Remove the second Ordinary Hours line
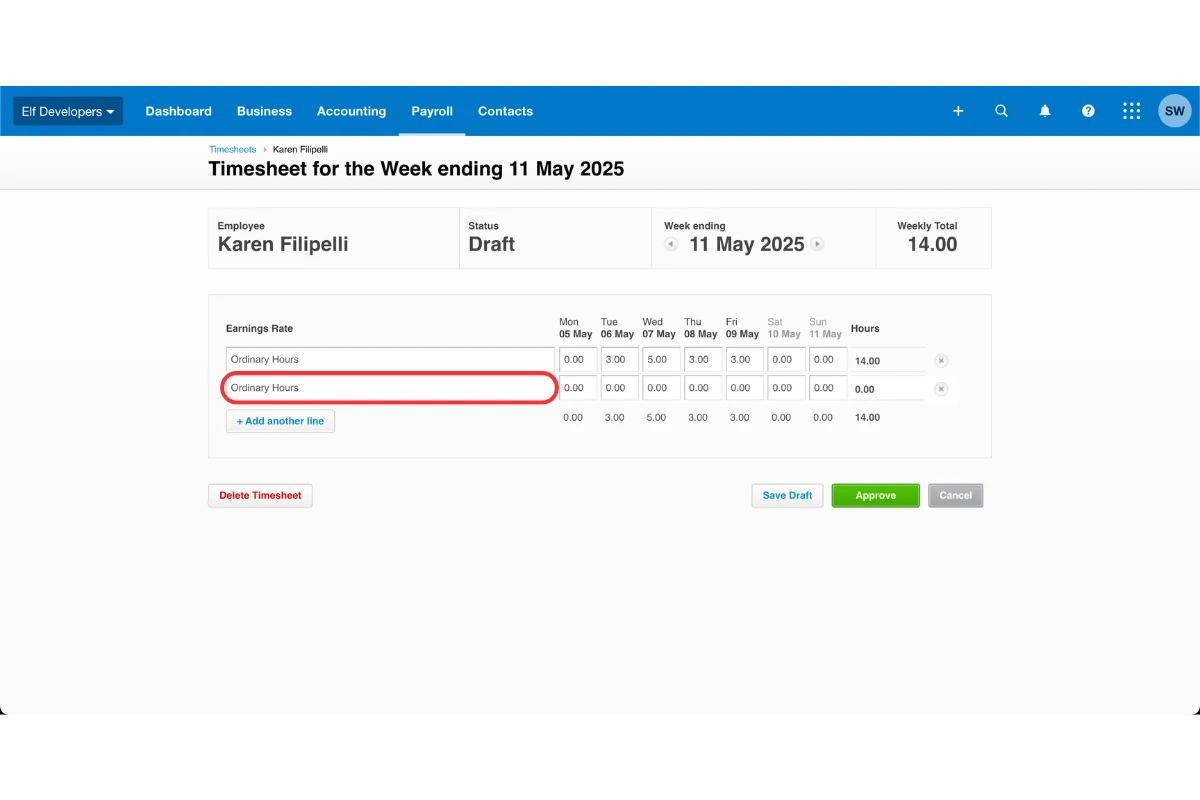 pos(941,389)
